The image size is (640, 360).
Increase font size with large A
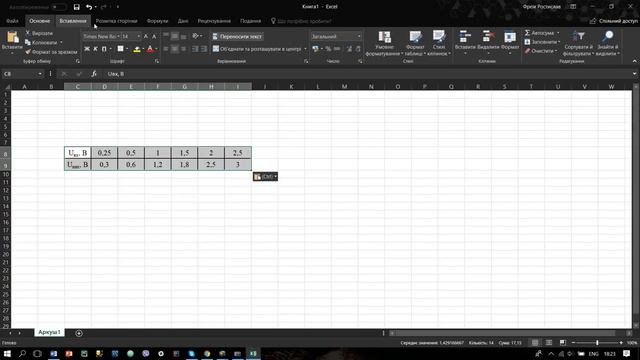[146, 36]
